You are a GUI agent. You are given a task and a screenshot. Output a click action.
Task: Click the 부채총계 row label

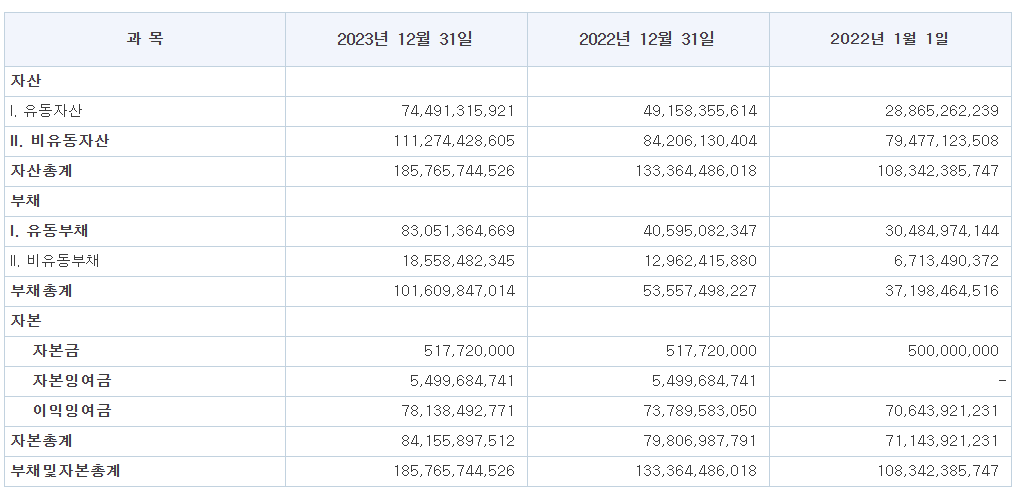pyautogui.click(x=42, y=291)
